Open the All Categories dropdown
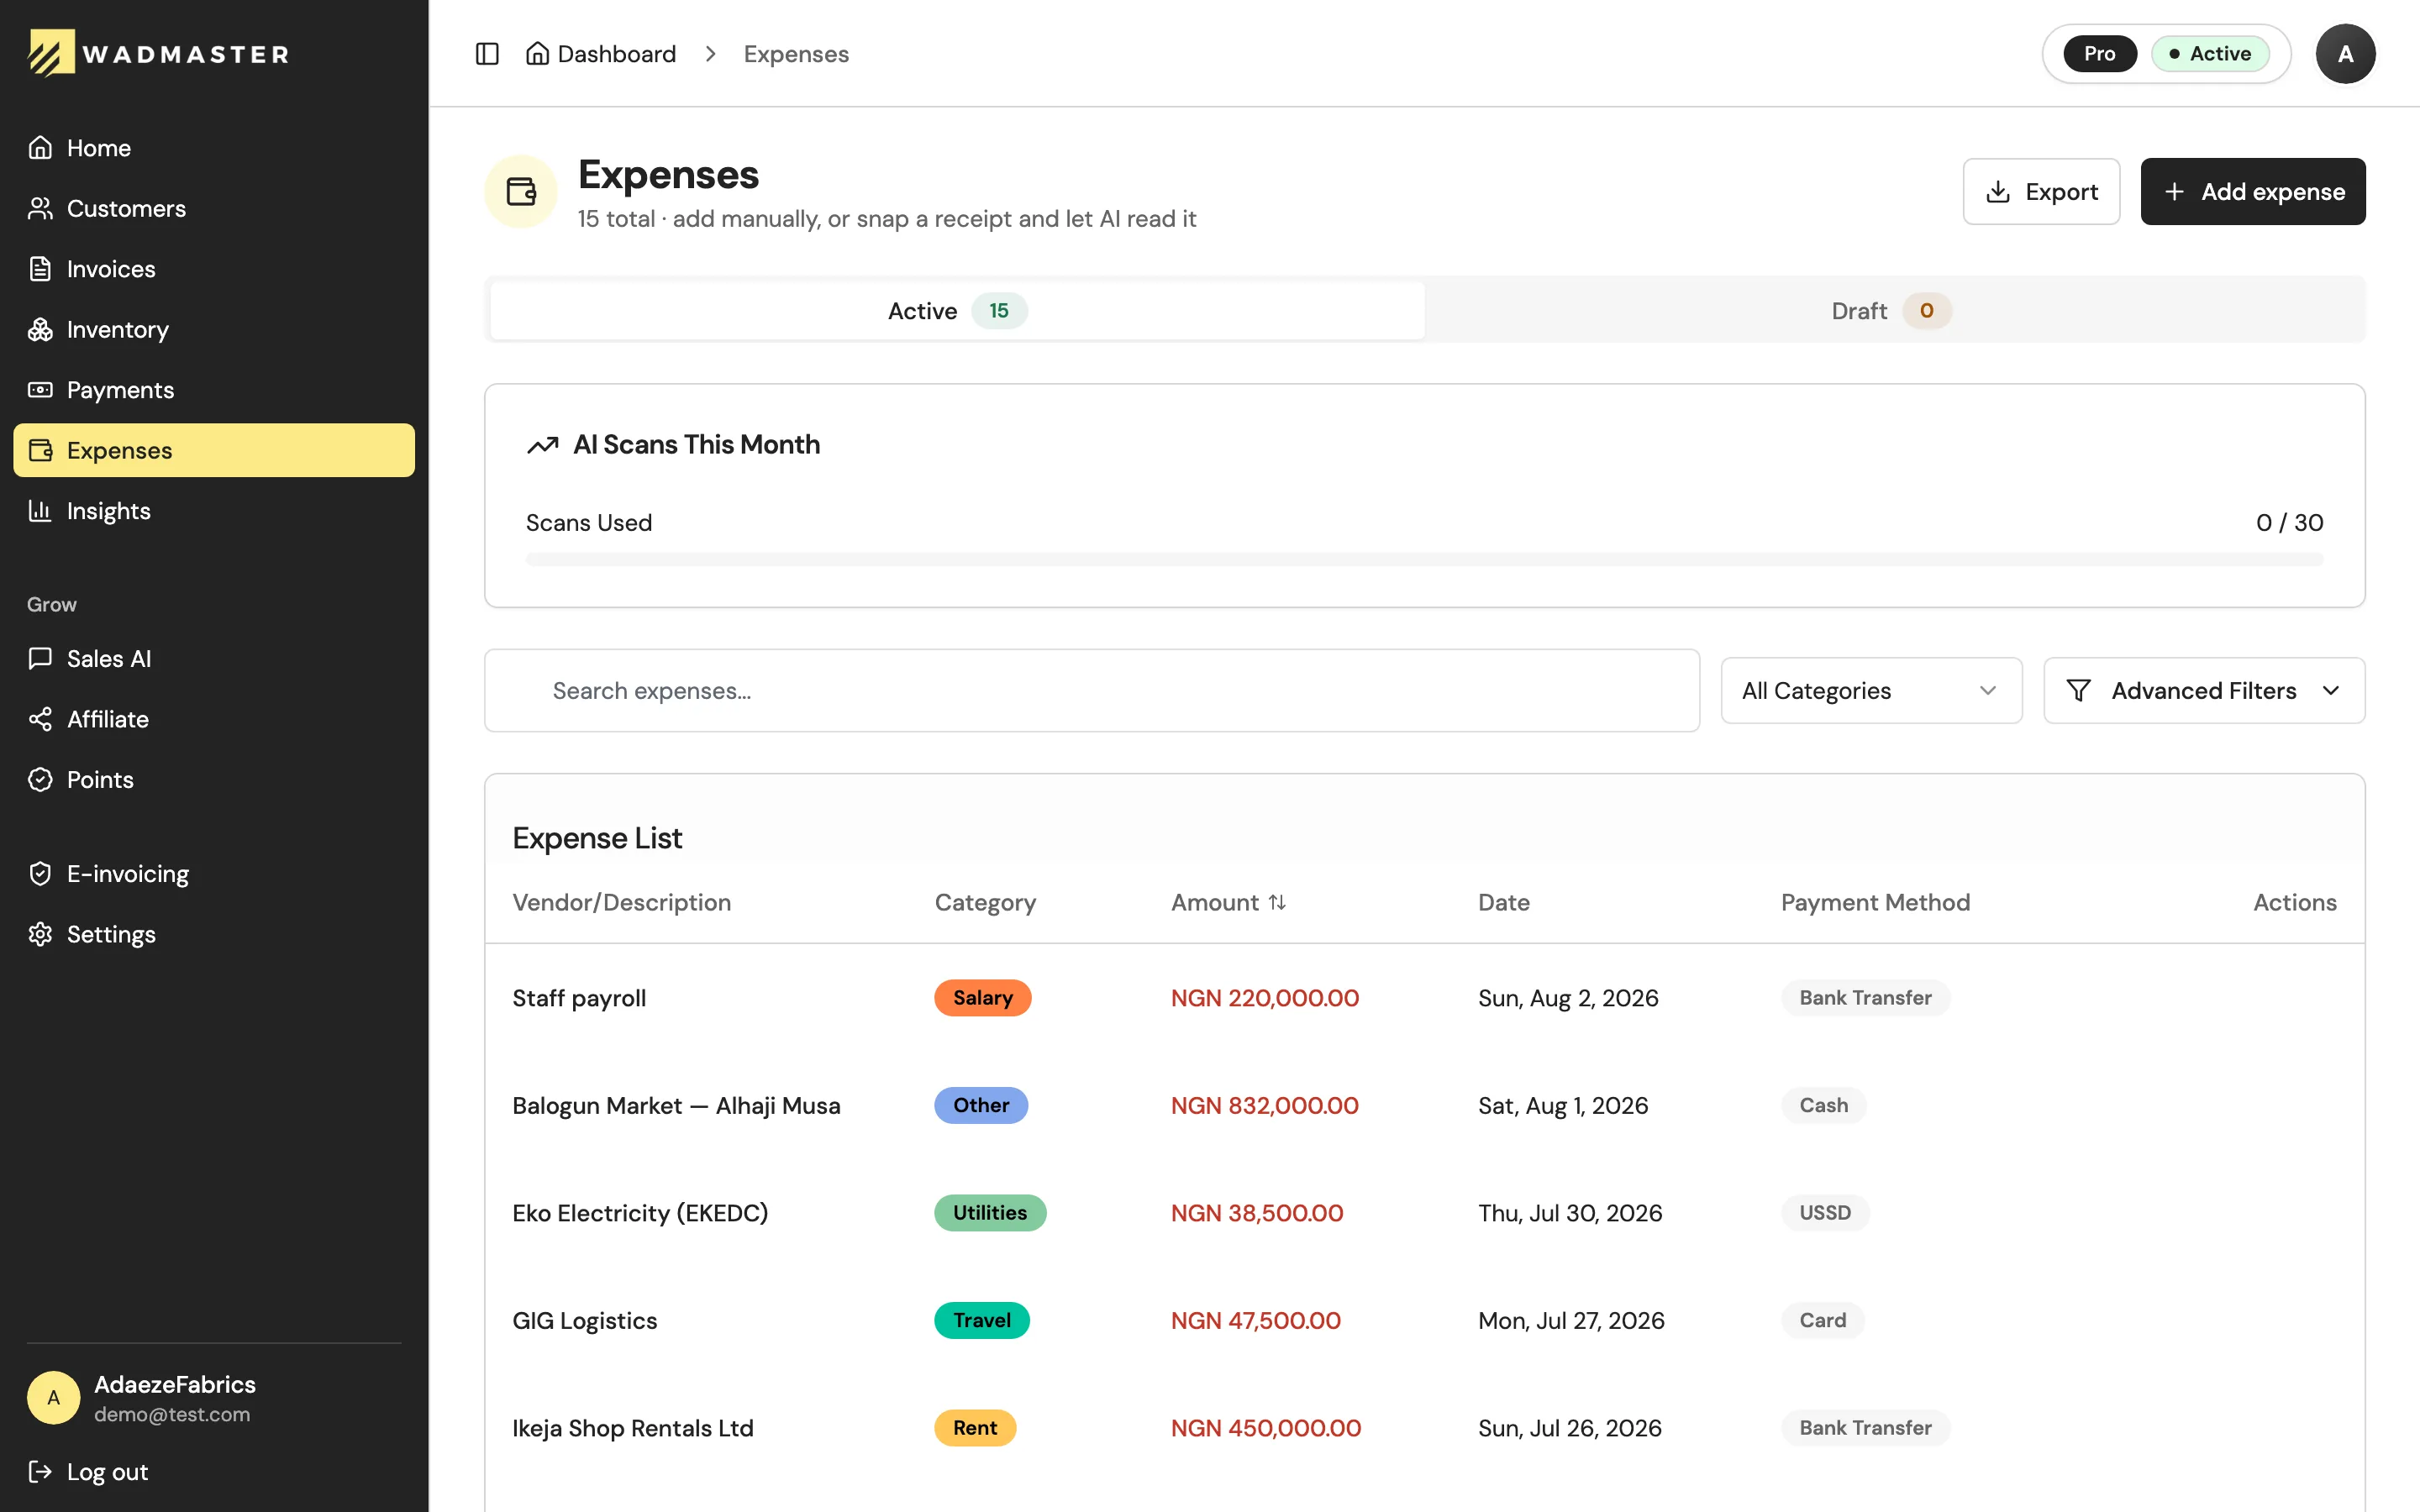2420x1512 pixels. pyautogui.click(x=1871, y=690)
